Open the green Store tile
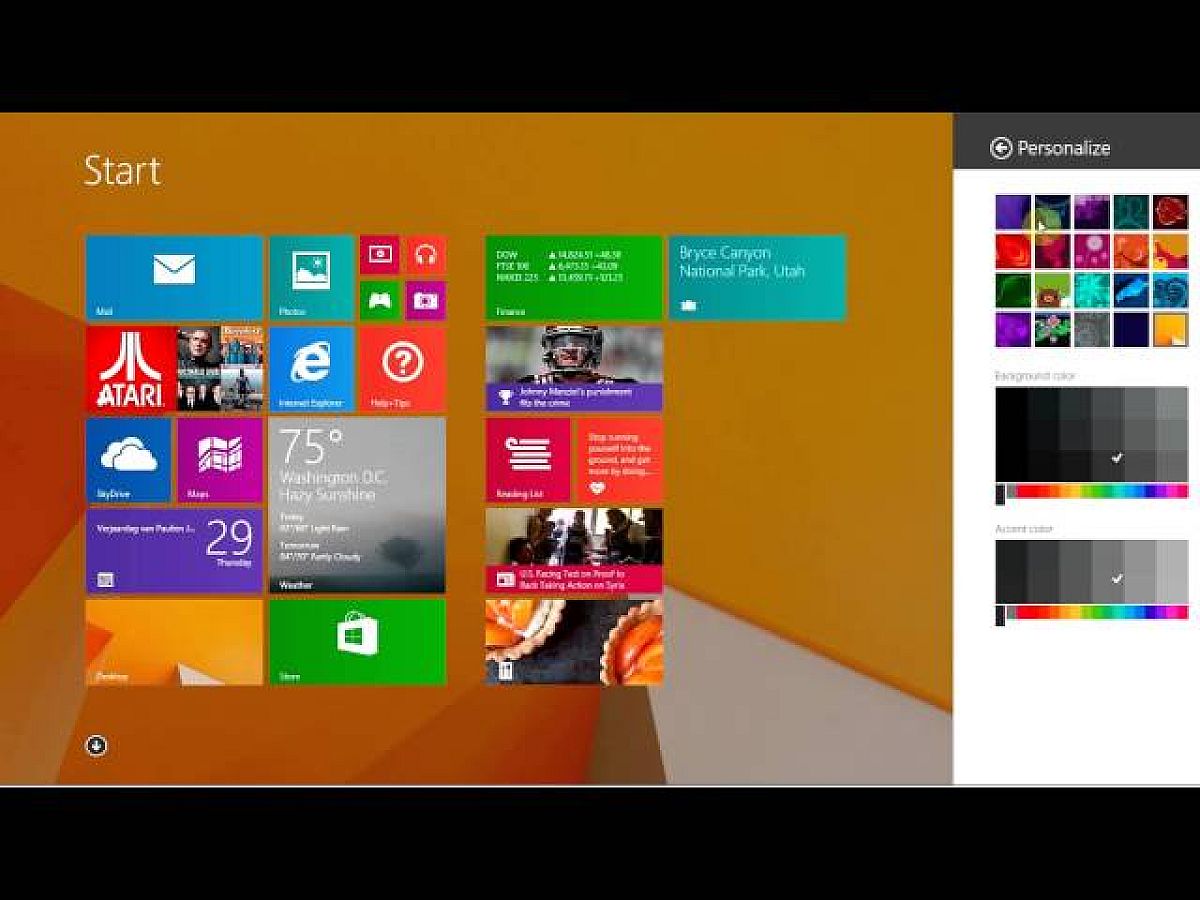Image resolution: width=1200 pixels, height=900 pixels. click(357, 641)
